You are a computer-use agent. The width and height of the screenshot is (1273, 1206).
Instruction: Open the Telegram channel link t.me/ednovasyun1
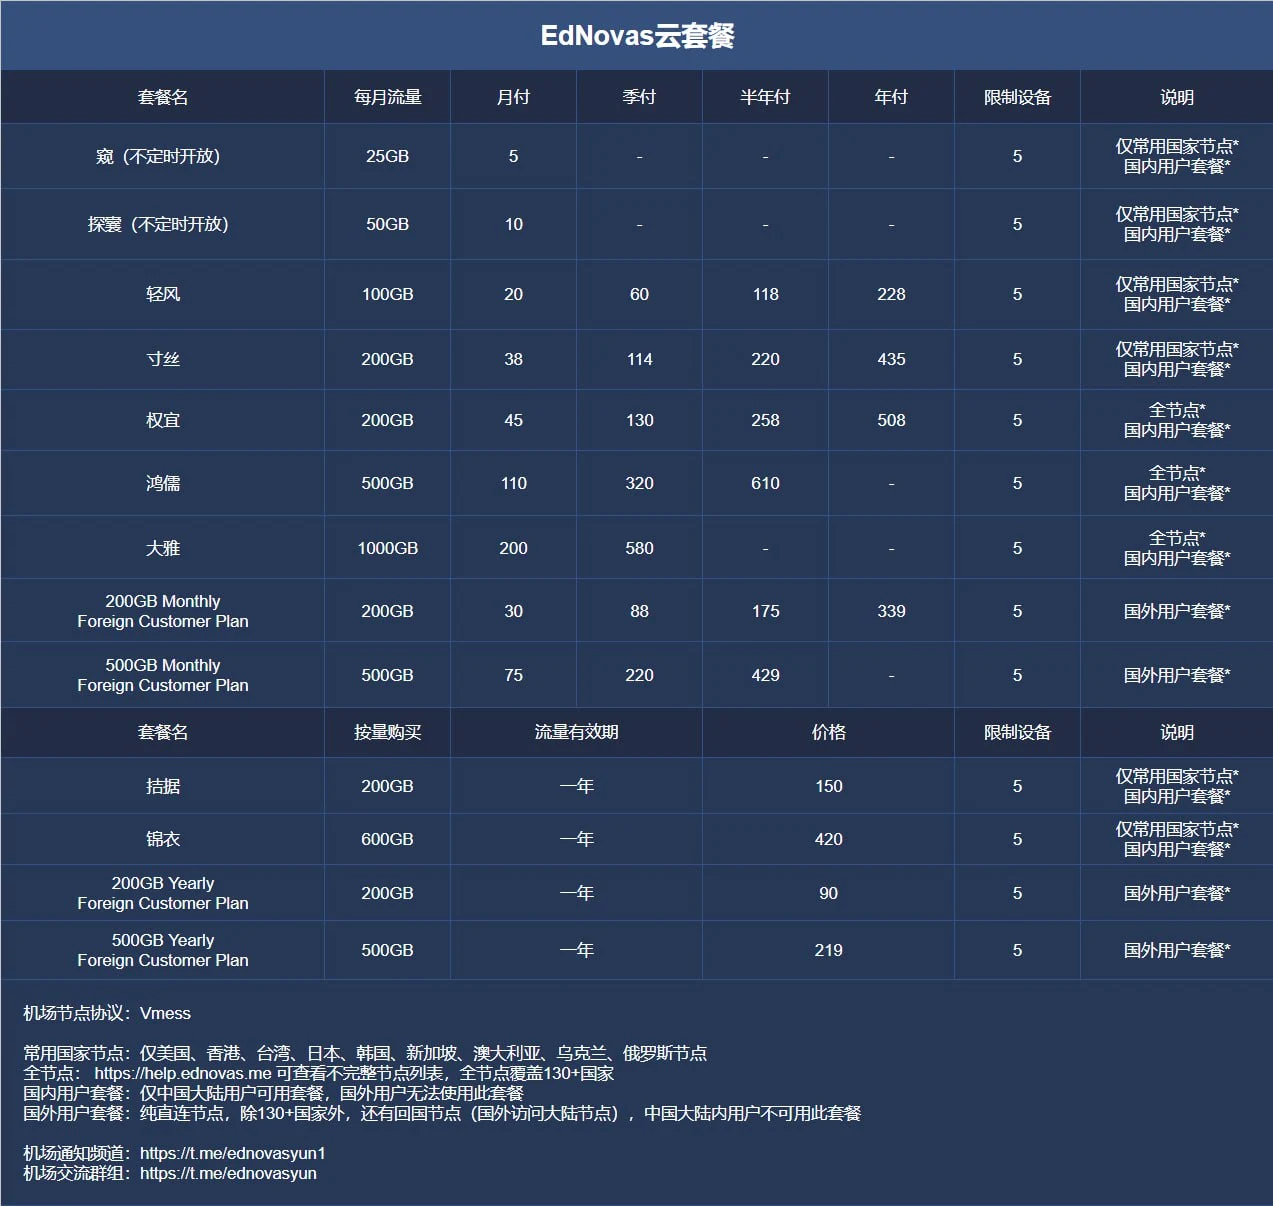tap(232, 1153)
